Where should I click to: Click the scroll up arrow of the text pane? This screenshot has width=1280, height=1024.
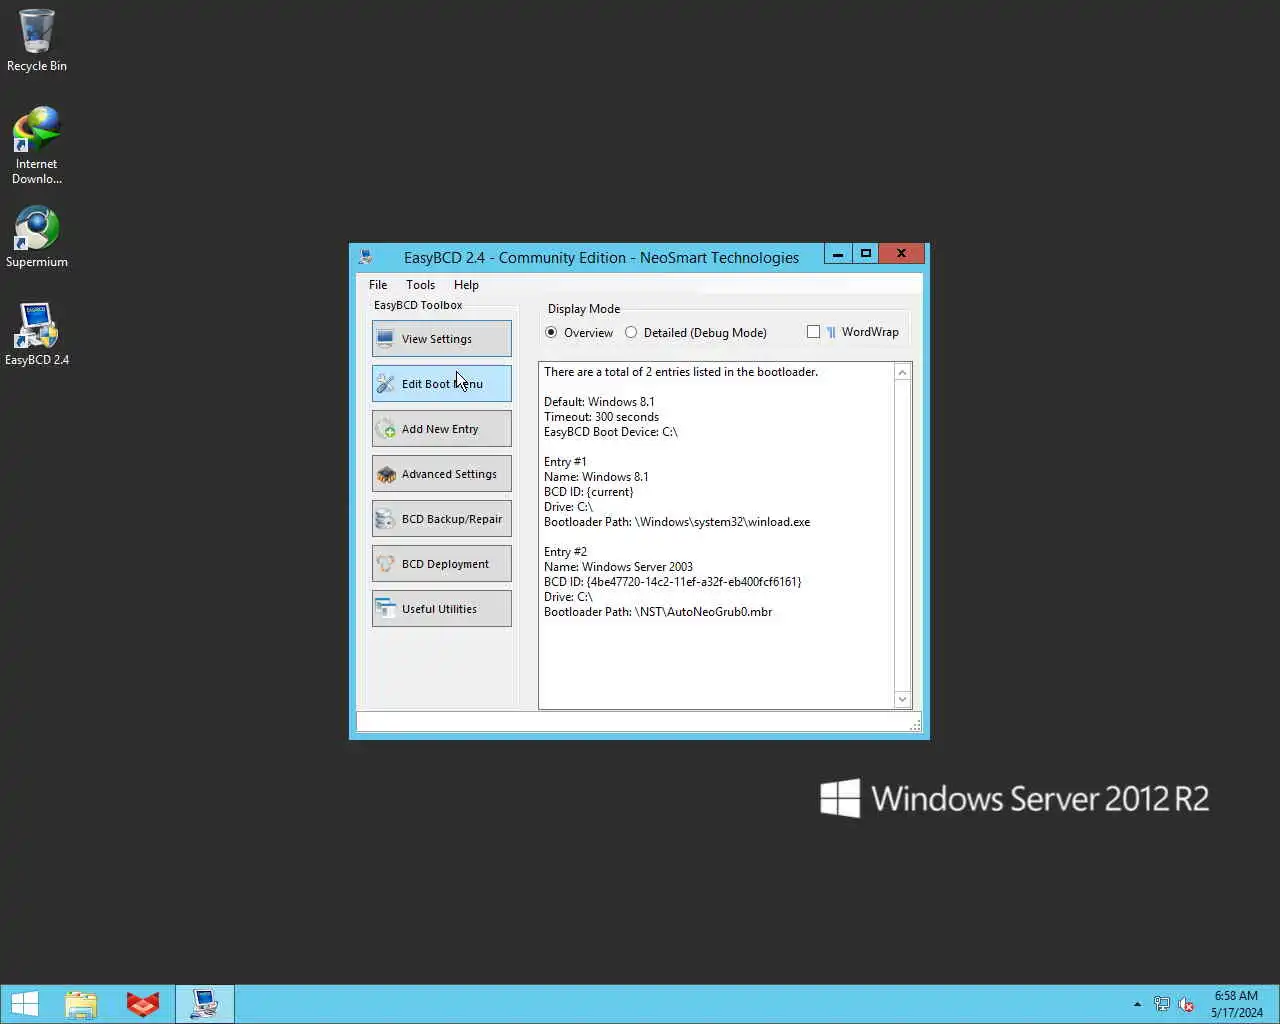point(902,372)
